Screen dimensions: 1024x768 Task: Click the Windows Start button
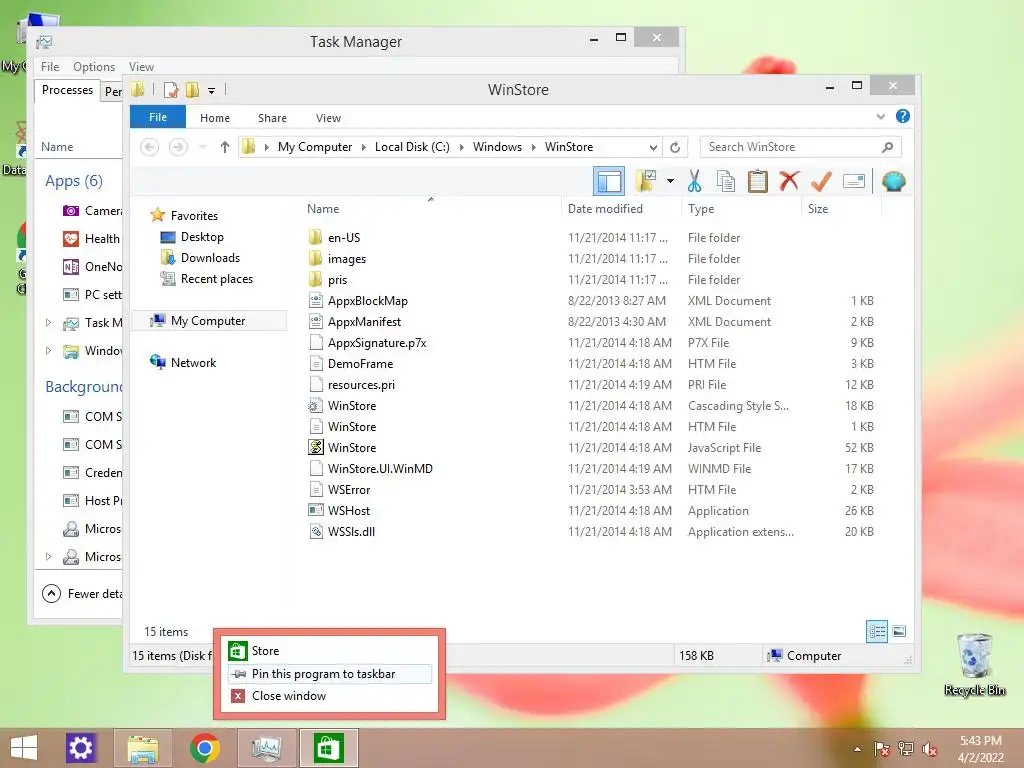point(24,748)
